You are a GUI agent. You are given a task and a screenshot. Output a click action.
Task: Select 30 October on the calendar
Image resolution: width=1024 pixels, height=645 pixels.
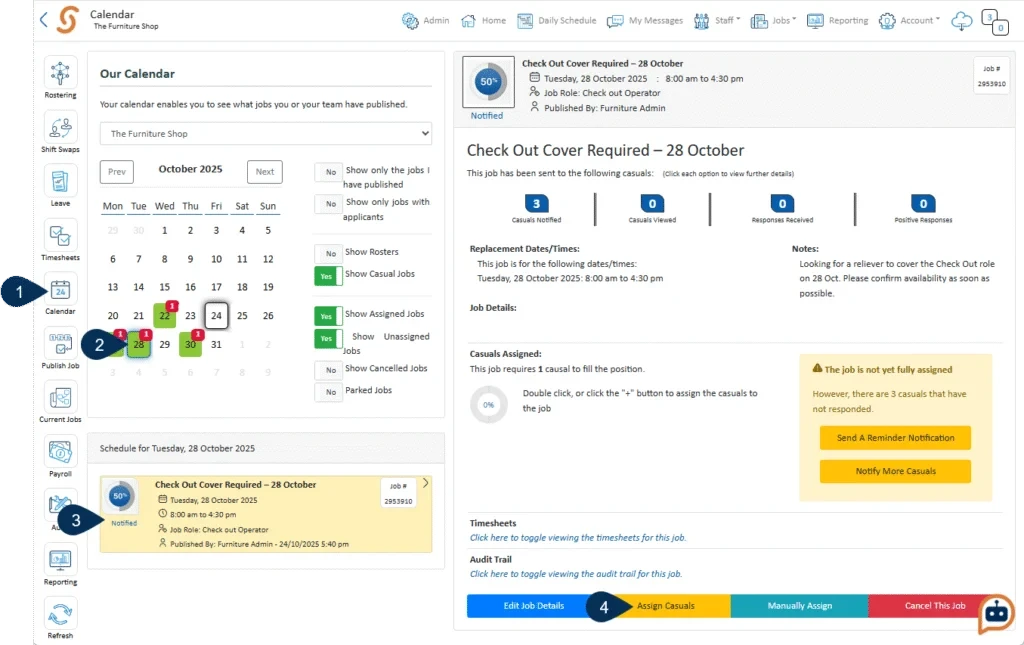(190, 345)
